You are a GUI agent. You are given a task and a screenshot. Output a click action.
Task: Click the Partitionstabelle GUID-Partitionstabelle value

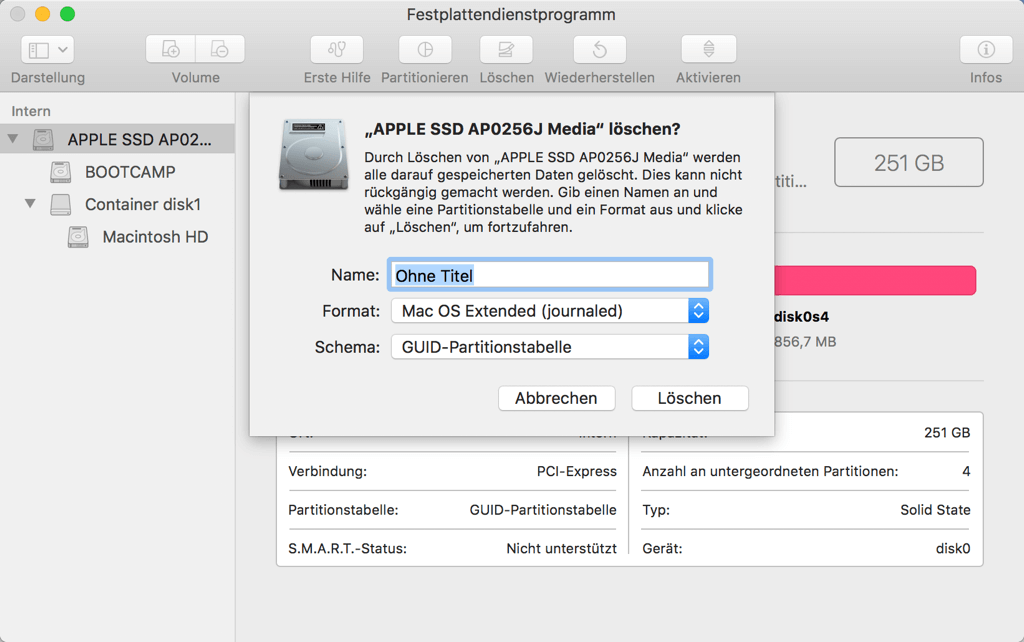pyautogui.click(x=543, y=510)
